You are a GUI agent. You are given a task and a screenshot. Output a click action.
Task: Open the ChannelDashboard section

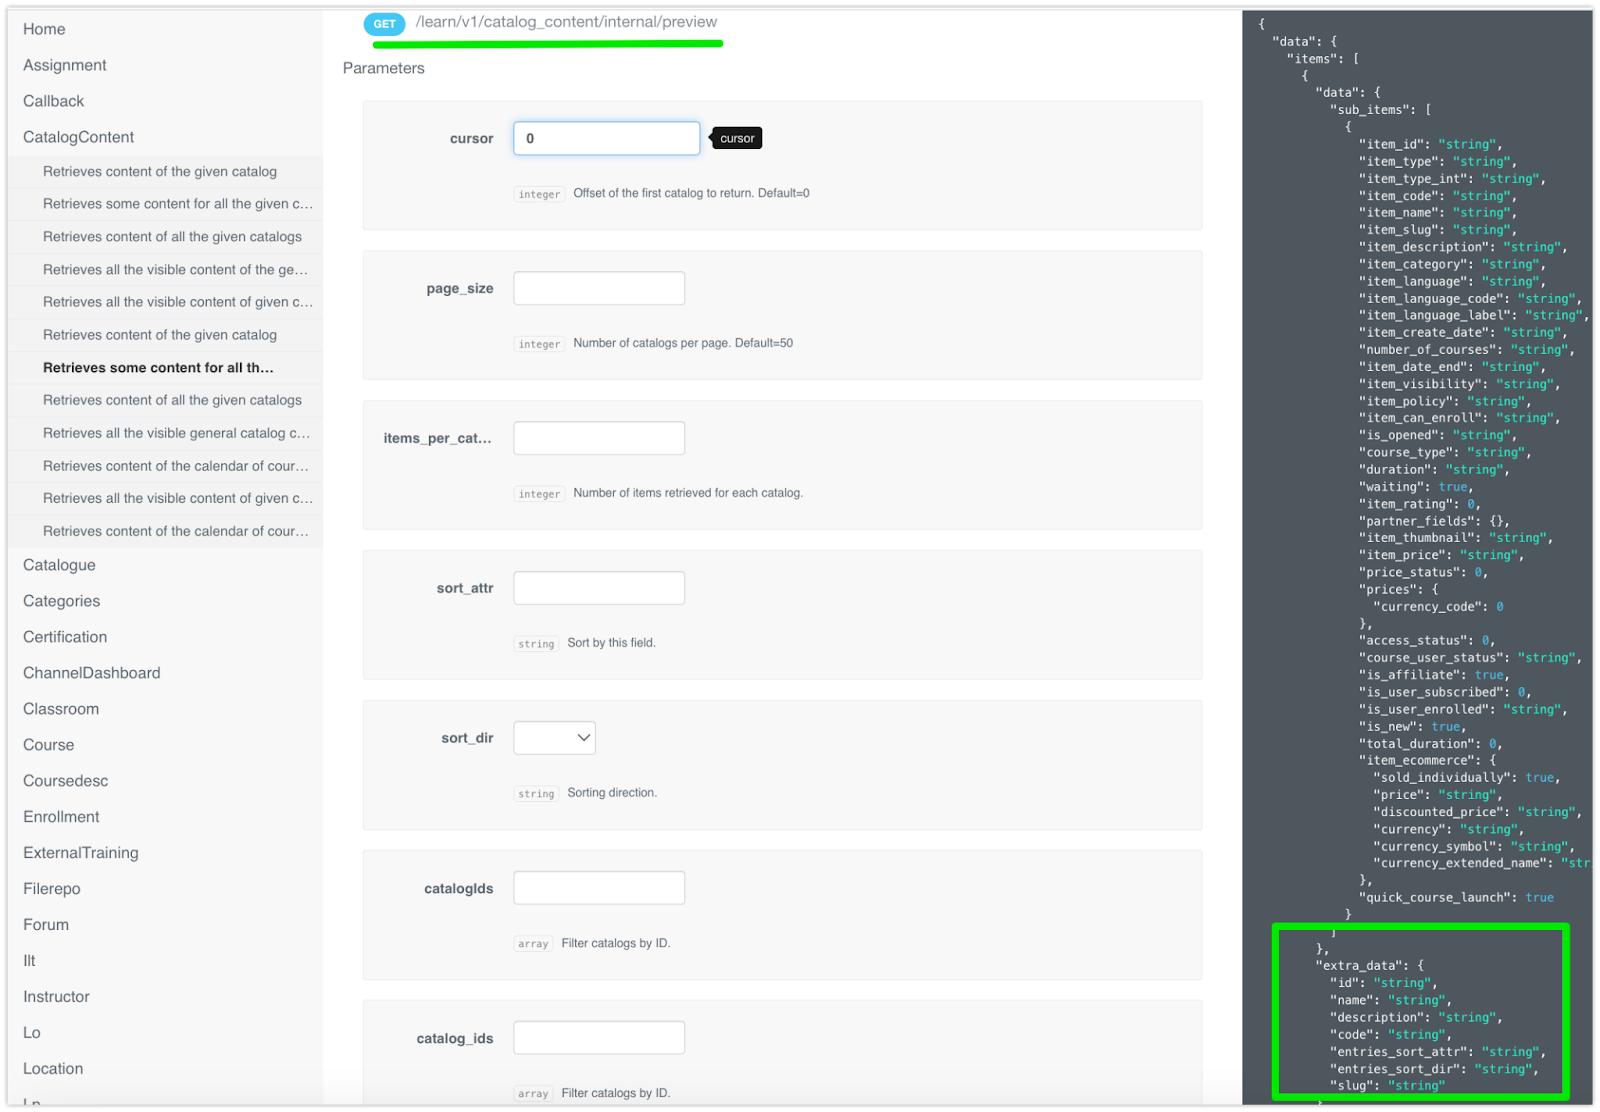[x=91, y=672]
